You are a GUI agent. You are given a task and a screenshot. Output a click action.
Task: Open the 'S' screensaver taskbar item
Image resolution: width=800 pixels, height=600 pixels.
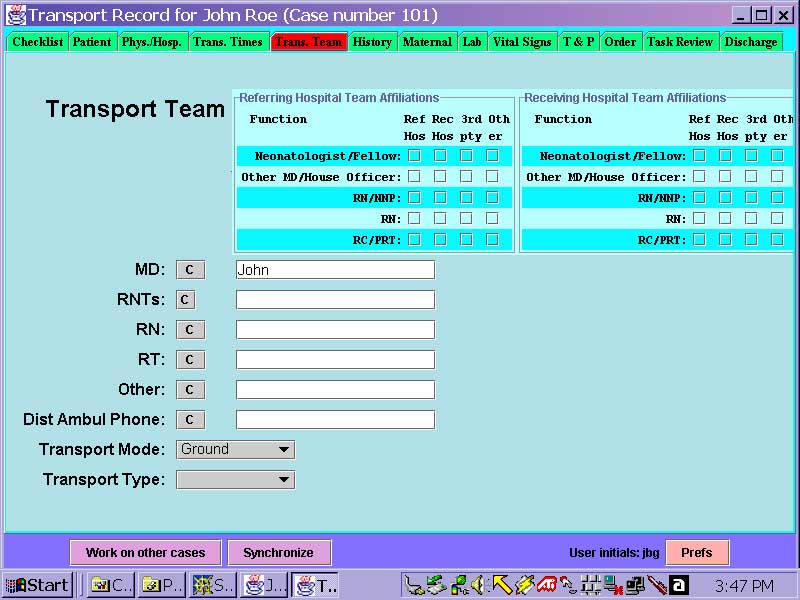point(213,584)
